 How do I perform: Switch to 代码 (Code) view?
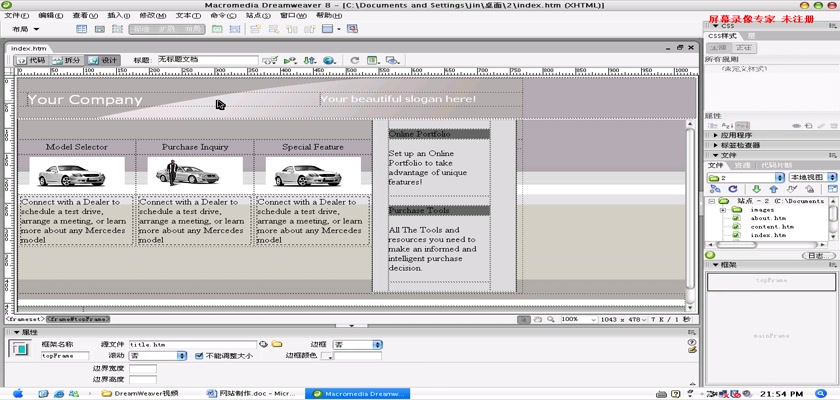[31, 61]
